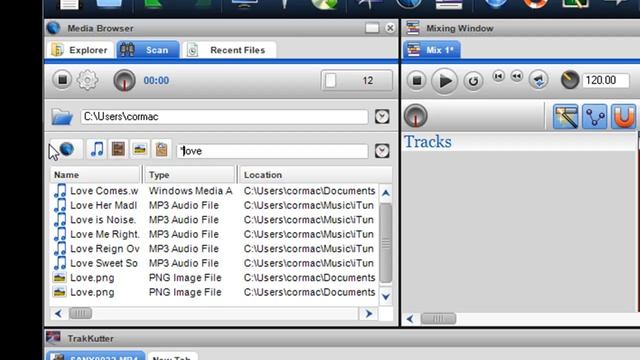Play the mix in Mixing Window
The height and width of the screenshot is (360, 640).
click(444, 81)
